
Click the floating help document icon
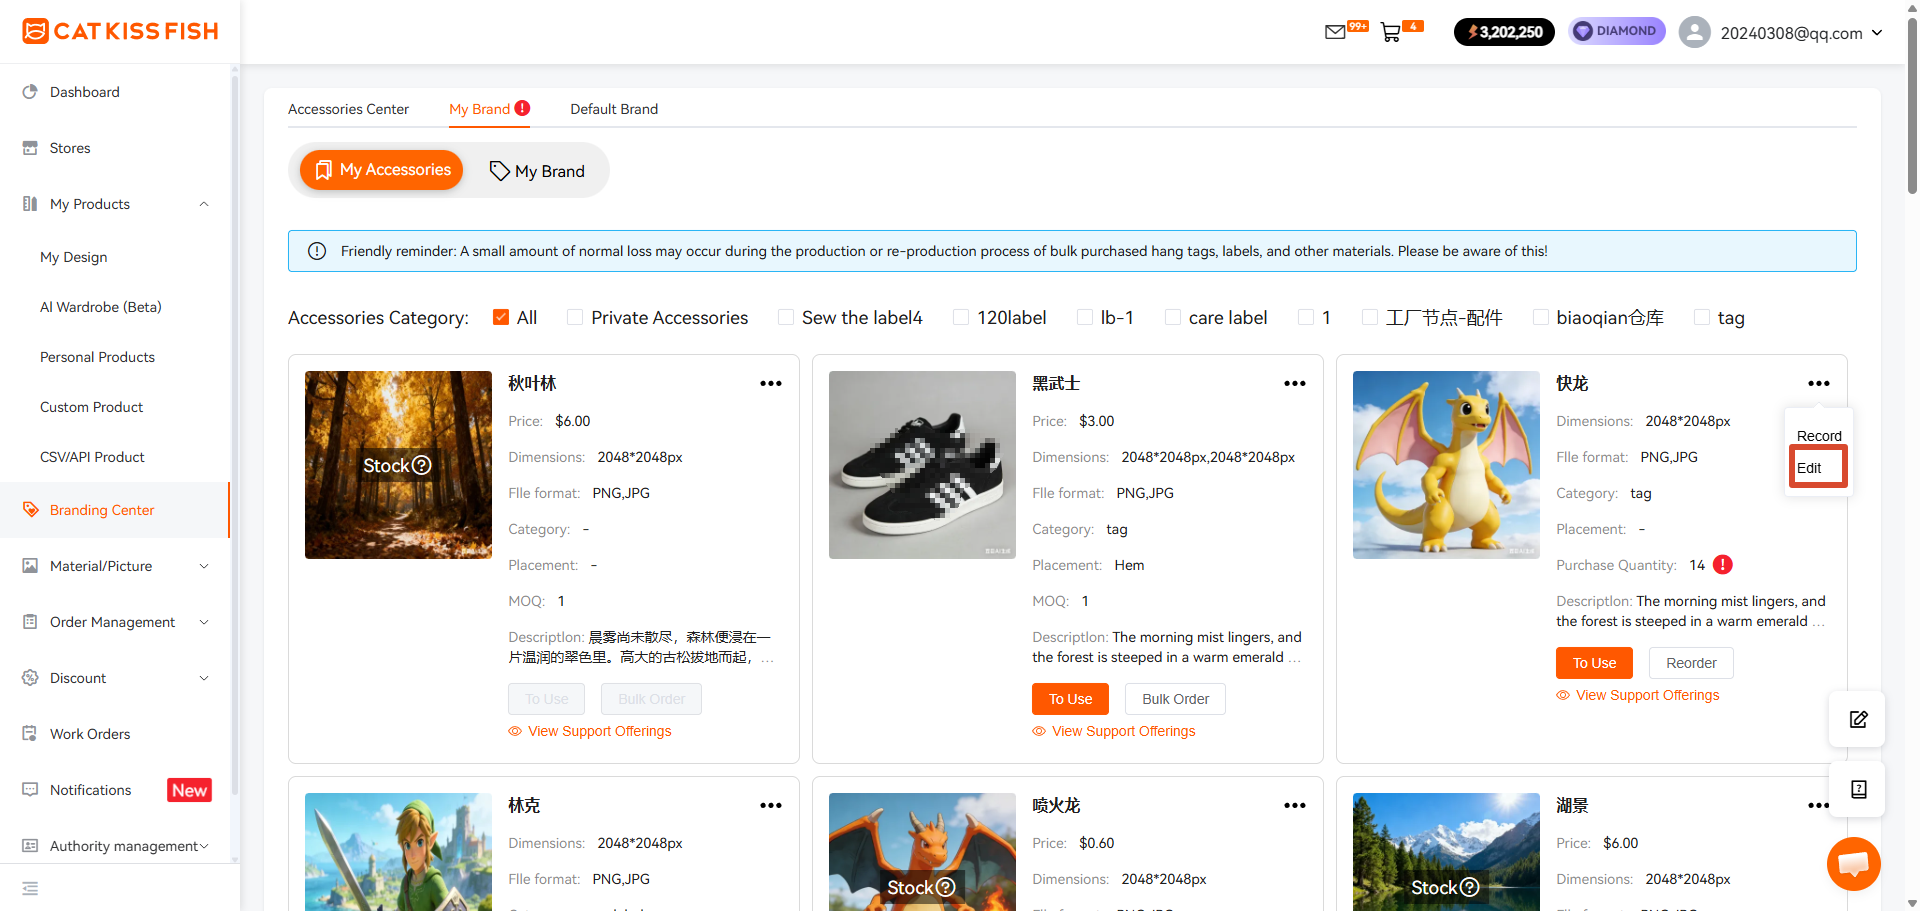(x=1858, y=789)
